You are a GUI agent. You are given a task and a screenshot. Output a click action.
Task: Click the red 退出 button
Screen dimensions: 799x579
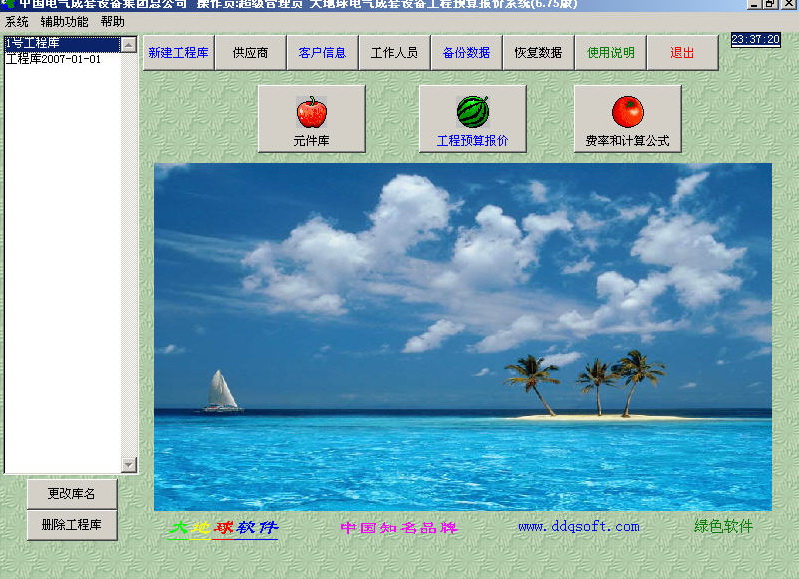682,52
